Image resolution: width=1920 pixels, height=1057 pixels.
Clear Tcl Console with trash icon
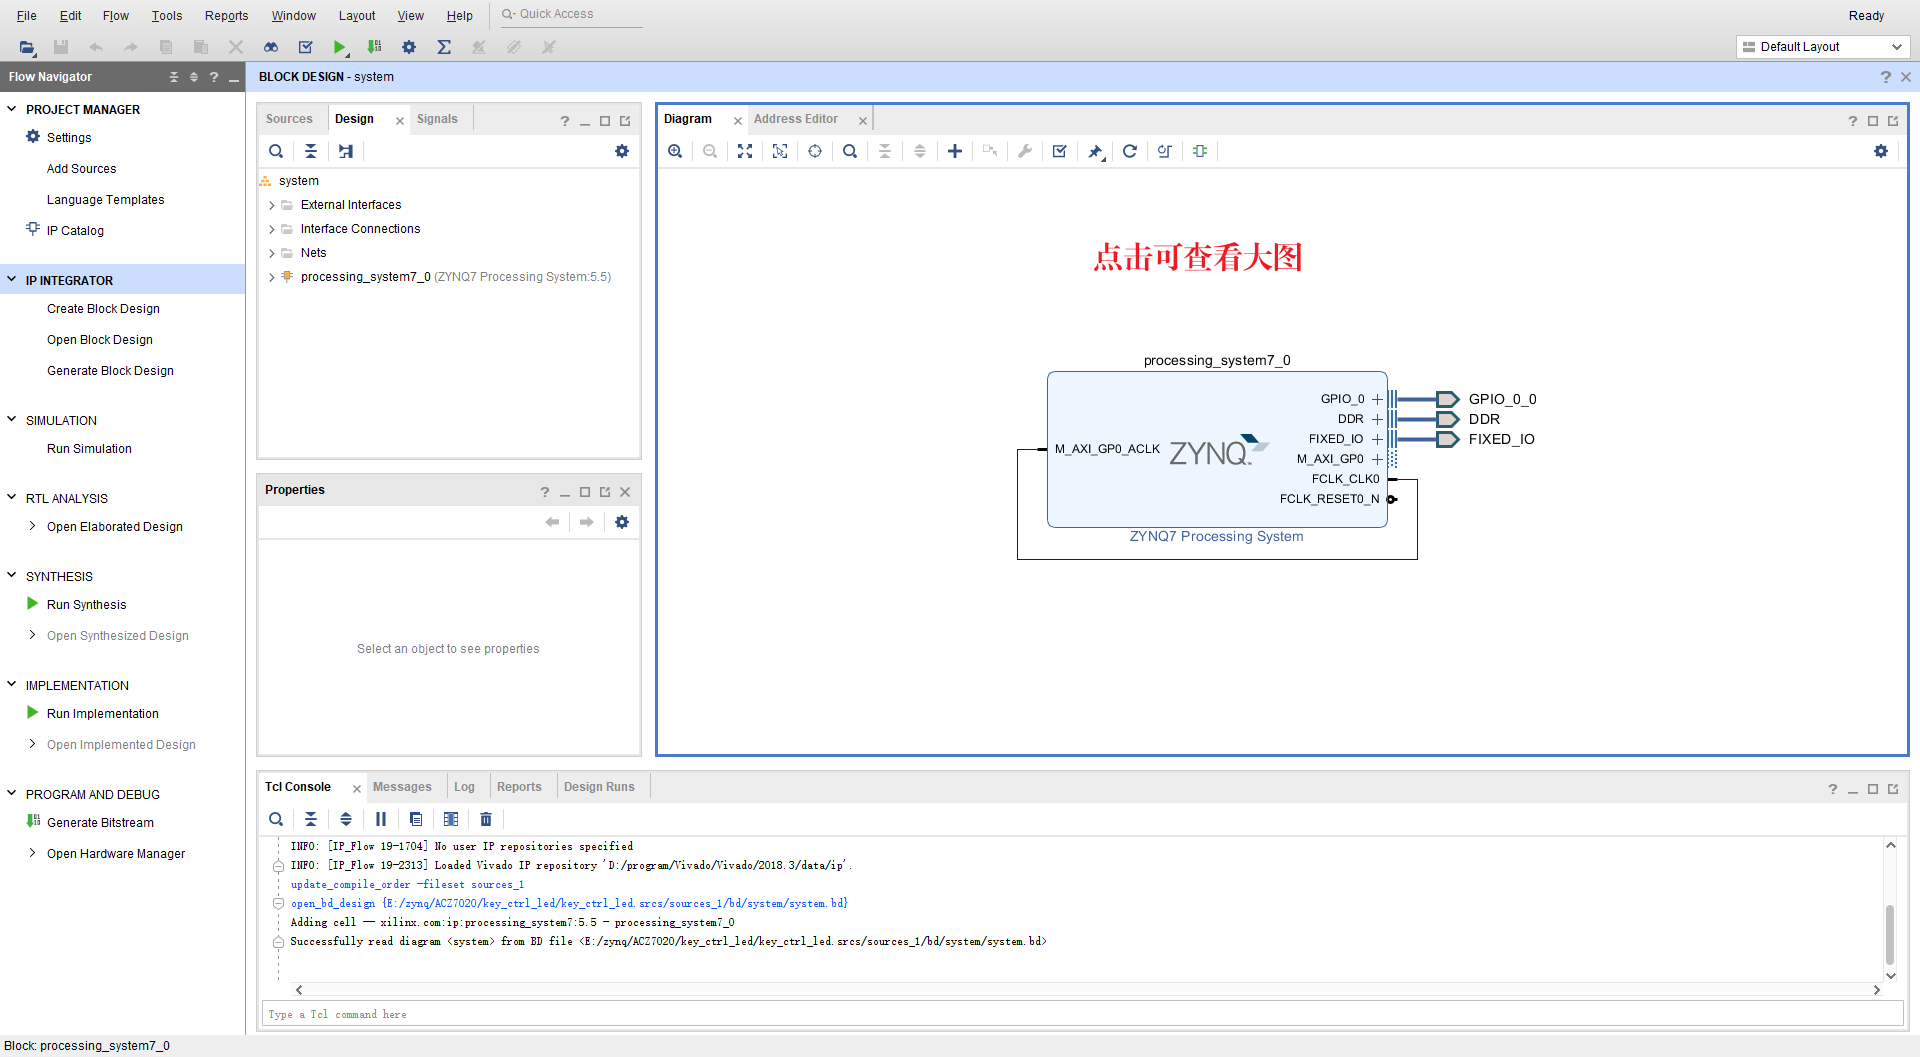pos(486,819)
